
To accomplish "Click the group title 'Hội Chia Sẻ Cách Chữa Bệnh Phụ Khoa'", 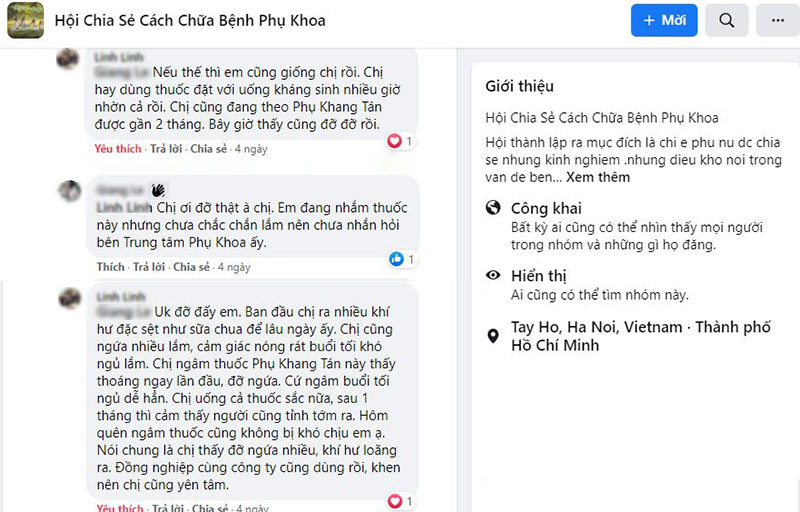I will click(190, 20).
